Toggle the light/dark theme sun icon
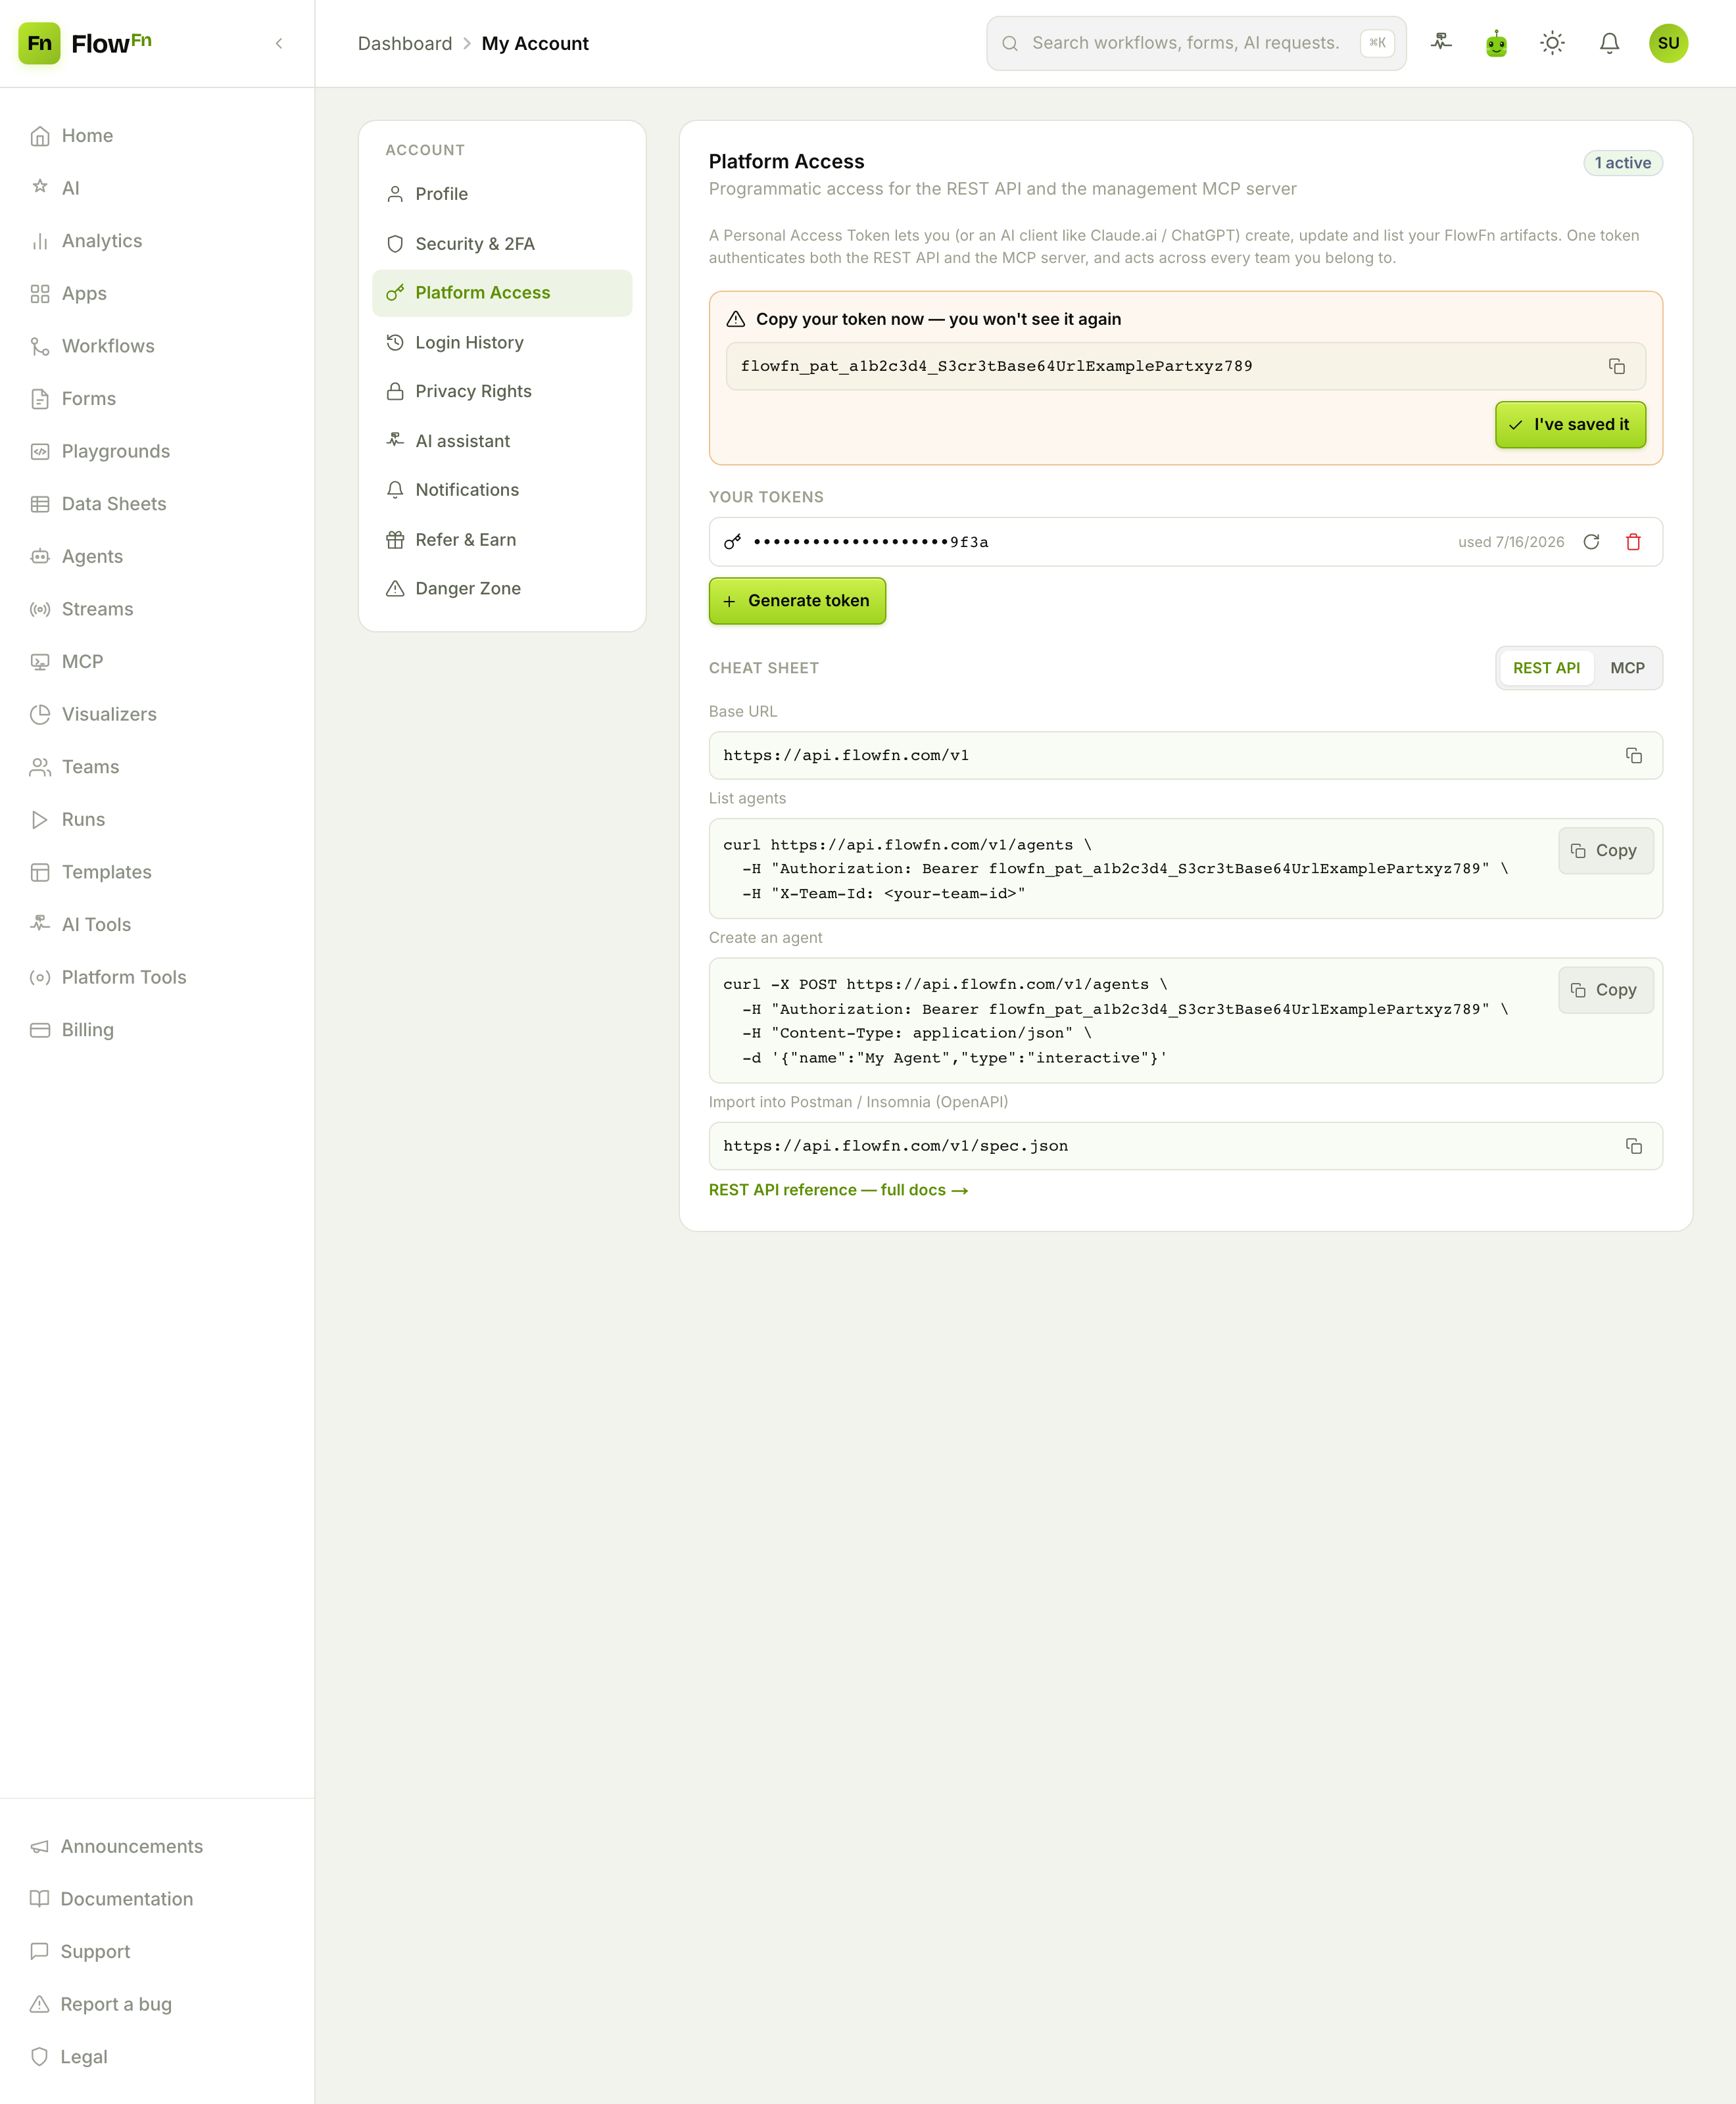This screenshot has height=2104, width=1736. pos(1552,43)
